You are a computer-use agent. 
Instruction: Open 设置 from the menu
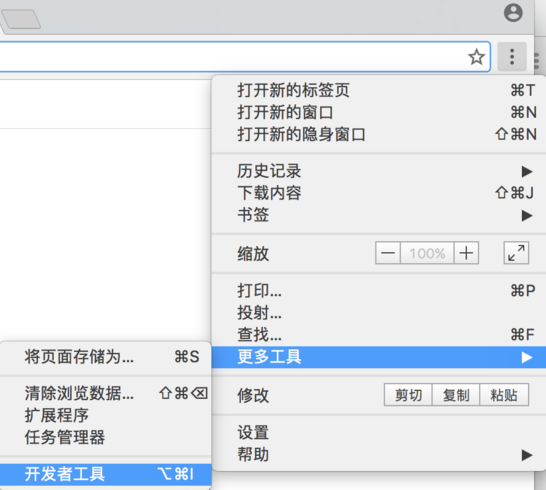coord(379,433)
